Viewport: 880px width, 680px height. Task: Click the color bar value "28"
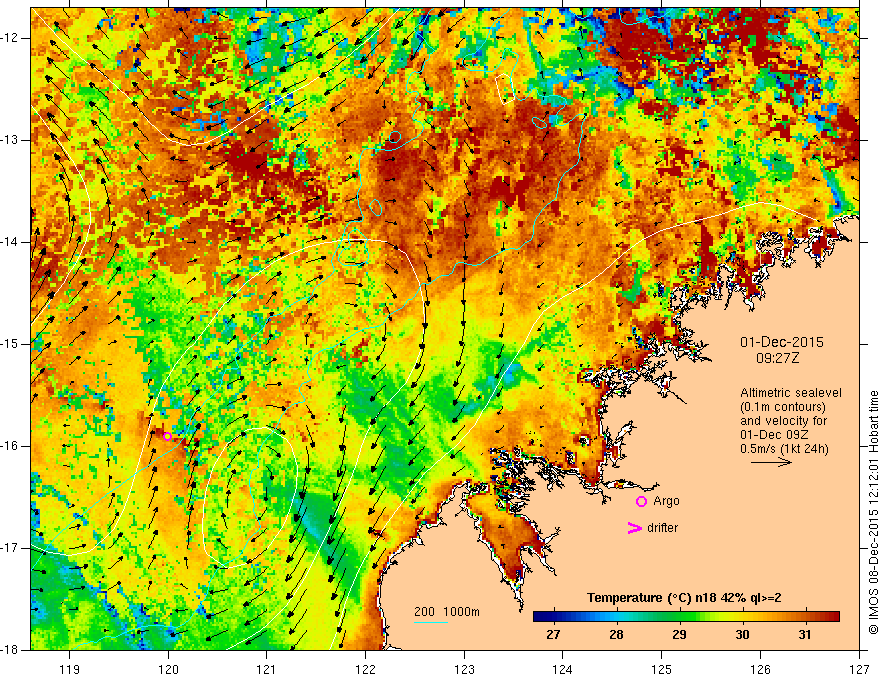coord(616,635)
